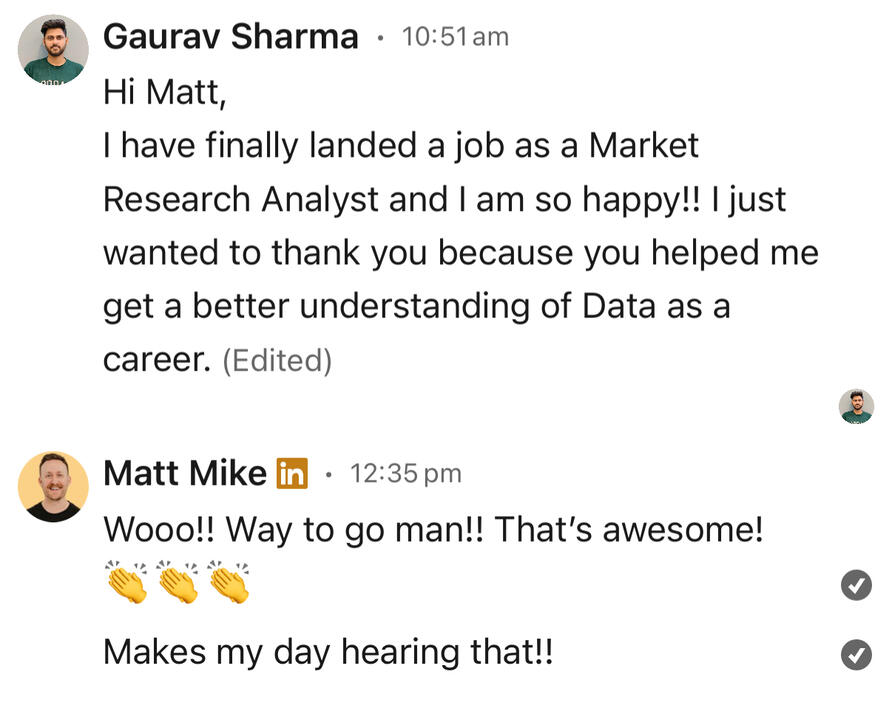
Task: Click the first clapping hands emoji
Action: (x=126, y=581)
